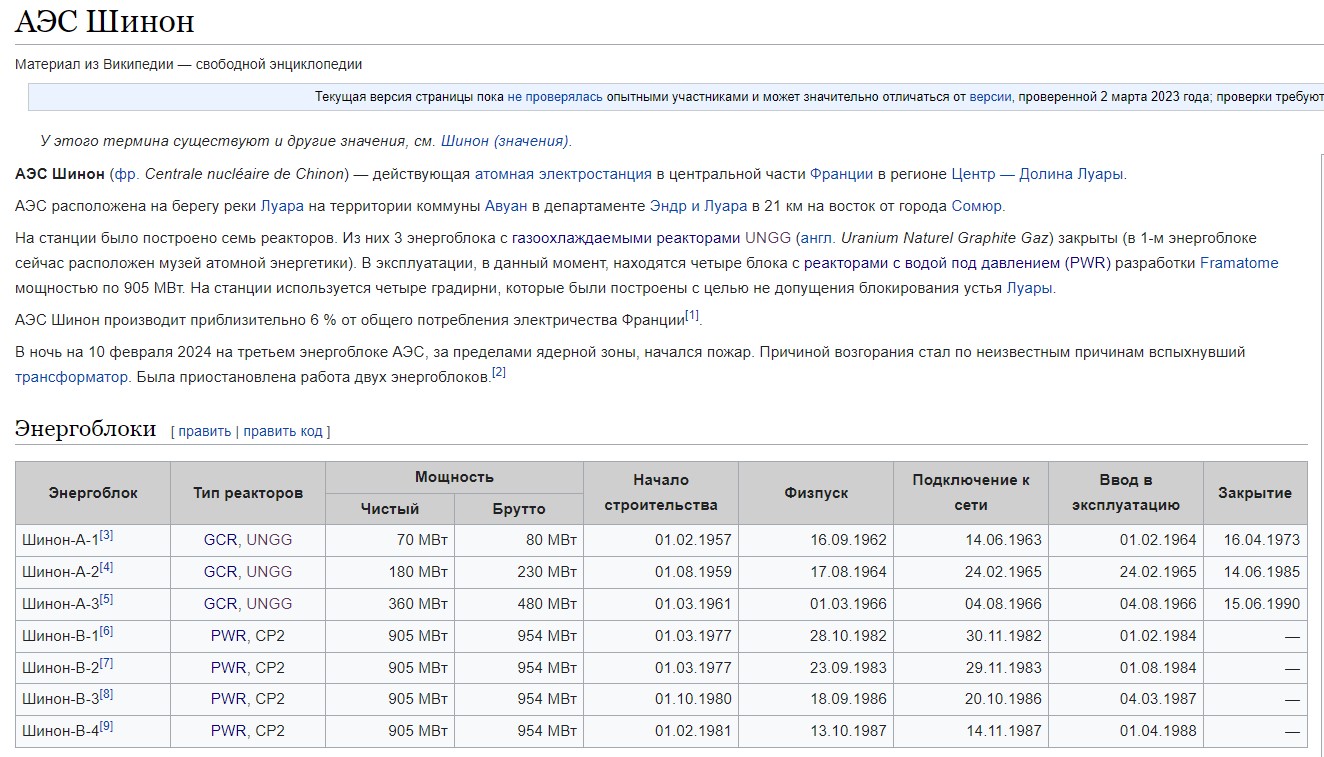The height and width of the screenshot is (757, 1324).
Task: Follow the «Шинон (значения)» disambiguation link
Action: (505, 141)
